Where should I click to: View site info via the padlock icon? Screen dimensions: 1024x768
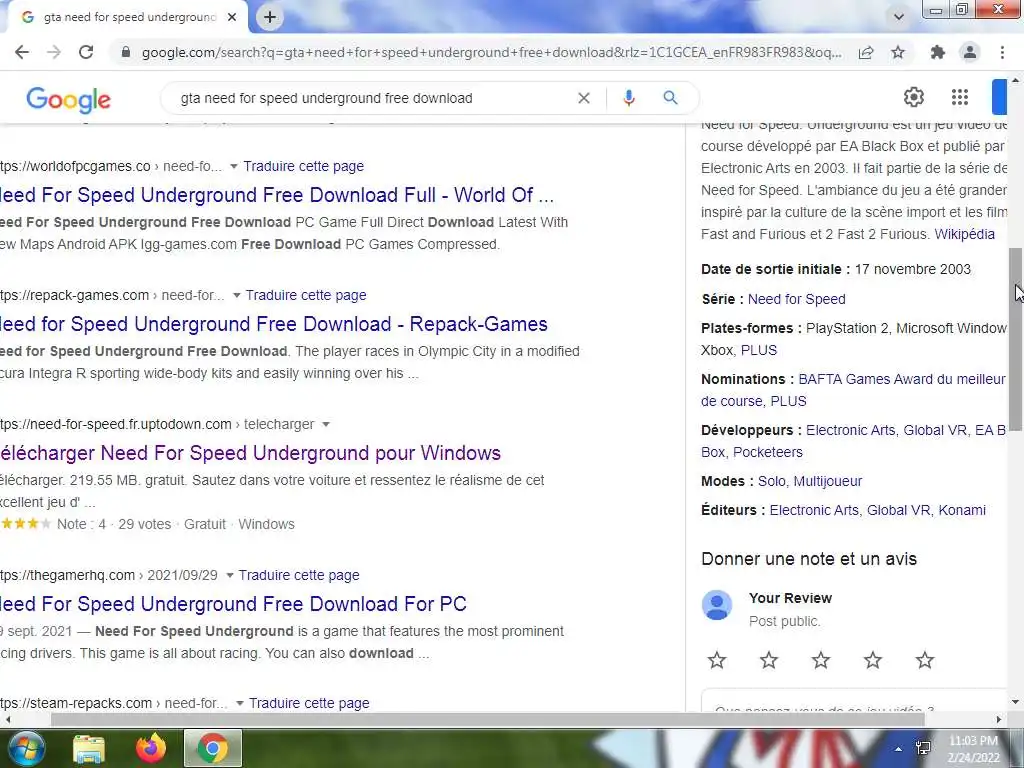click(x=126, y=52)
